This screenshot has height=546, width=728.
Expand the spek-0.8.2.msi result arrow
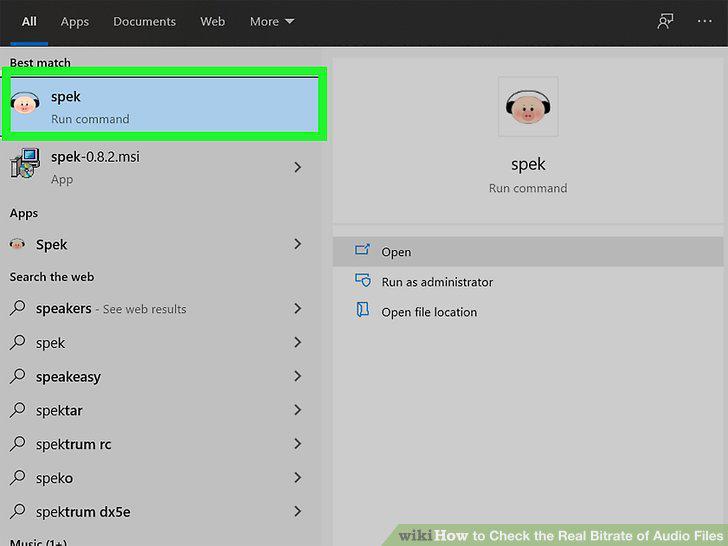pyautogui.click(x=298, y=167)
